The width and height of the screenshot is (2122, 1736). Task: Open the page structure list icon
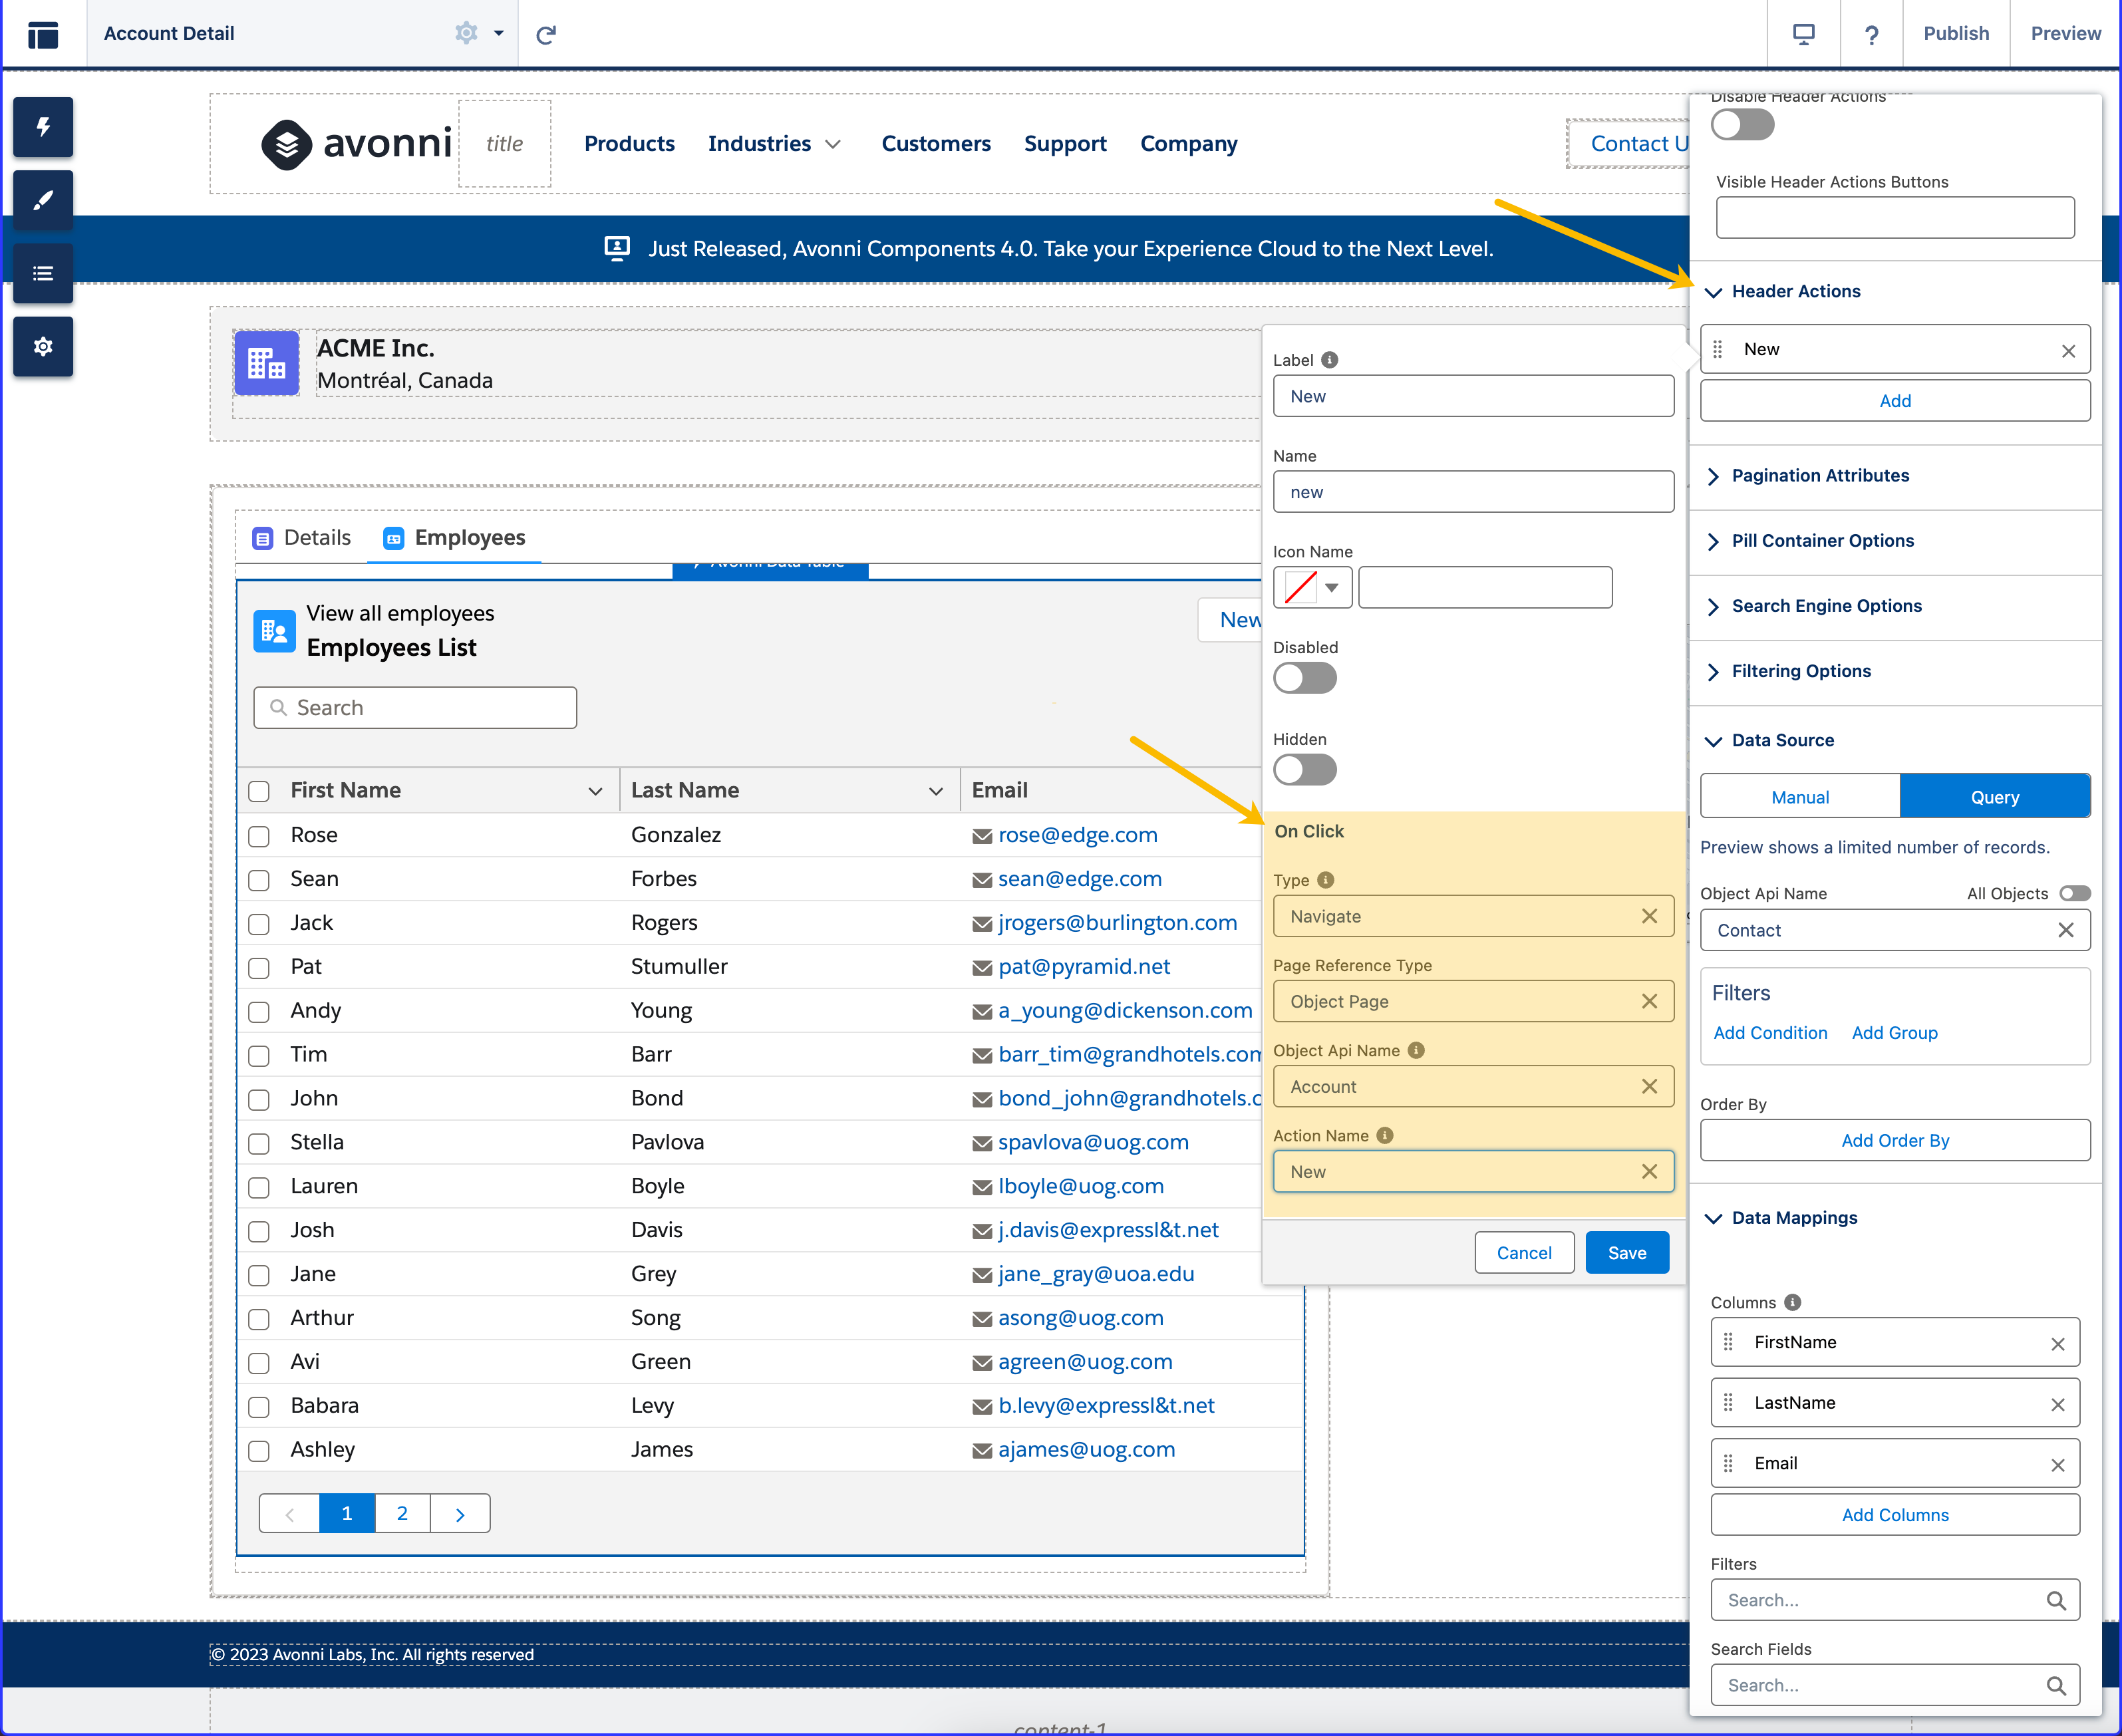point(43,273)
